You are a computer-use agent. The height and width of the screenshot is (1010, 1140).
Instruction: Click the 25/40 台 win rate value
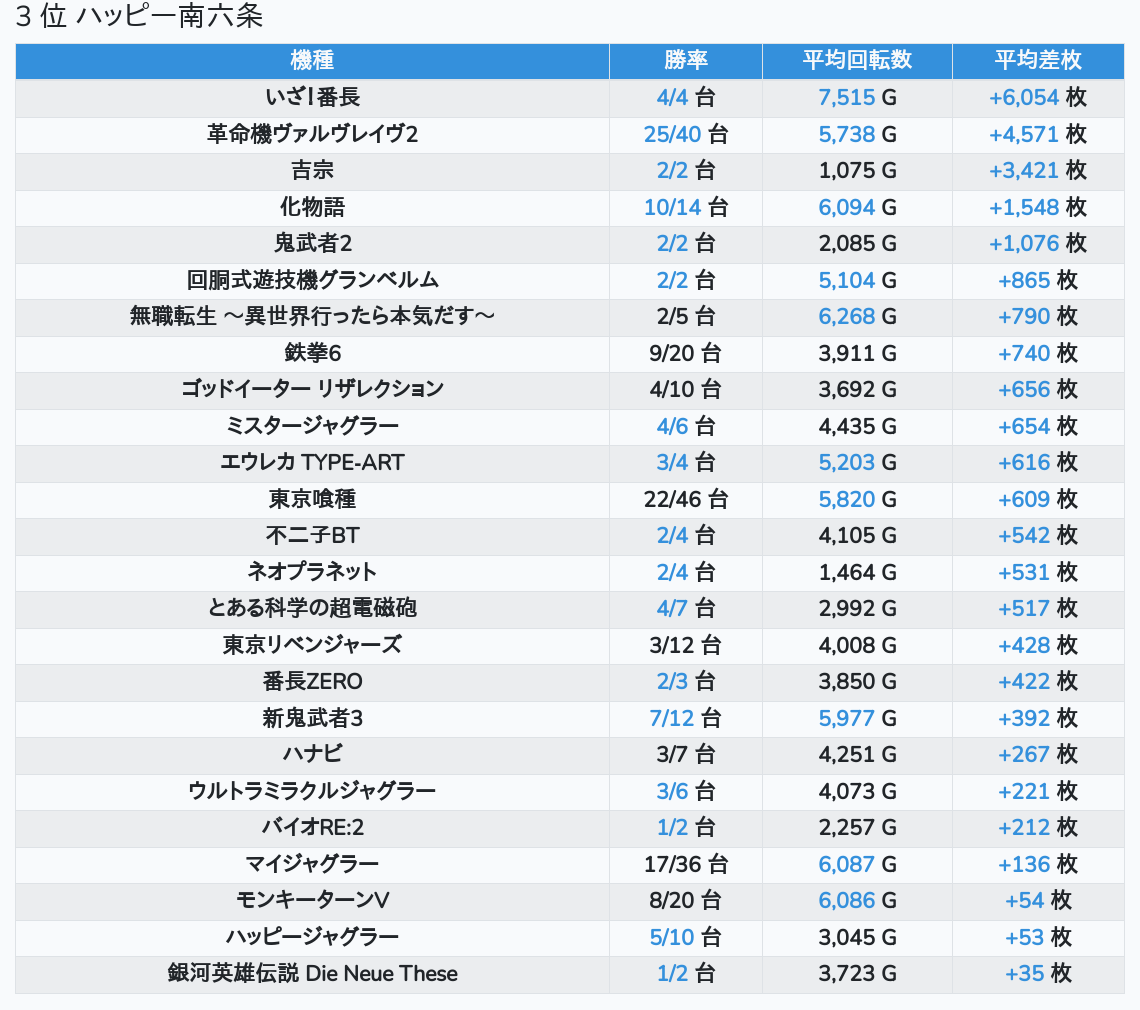click(x=685, y=134)
